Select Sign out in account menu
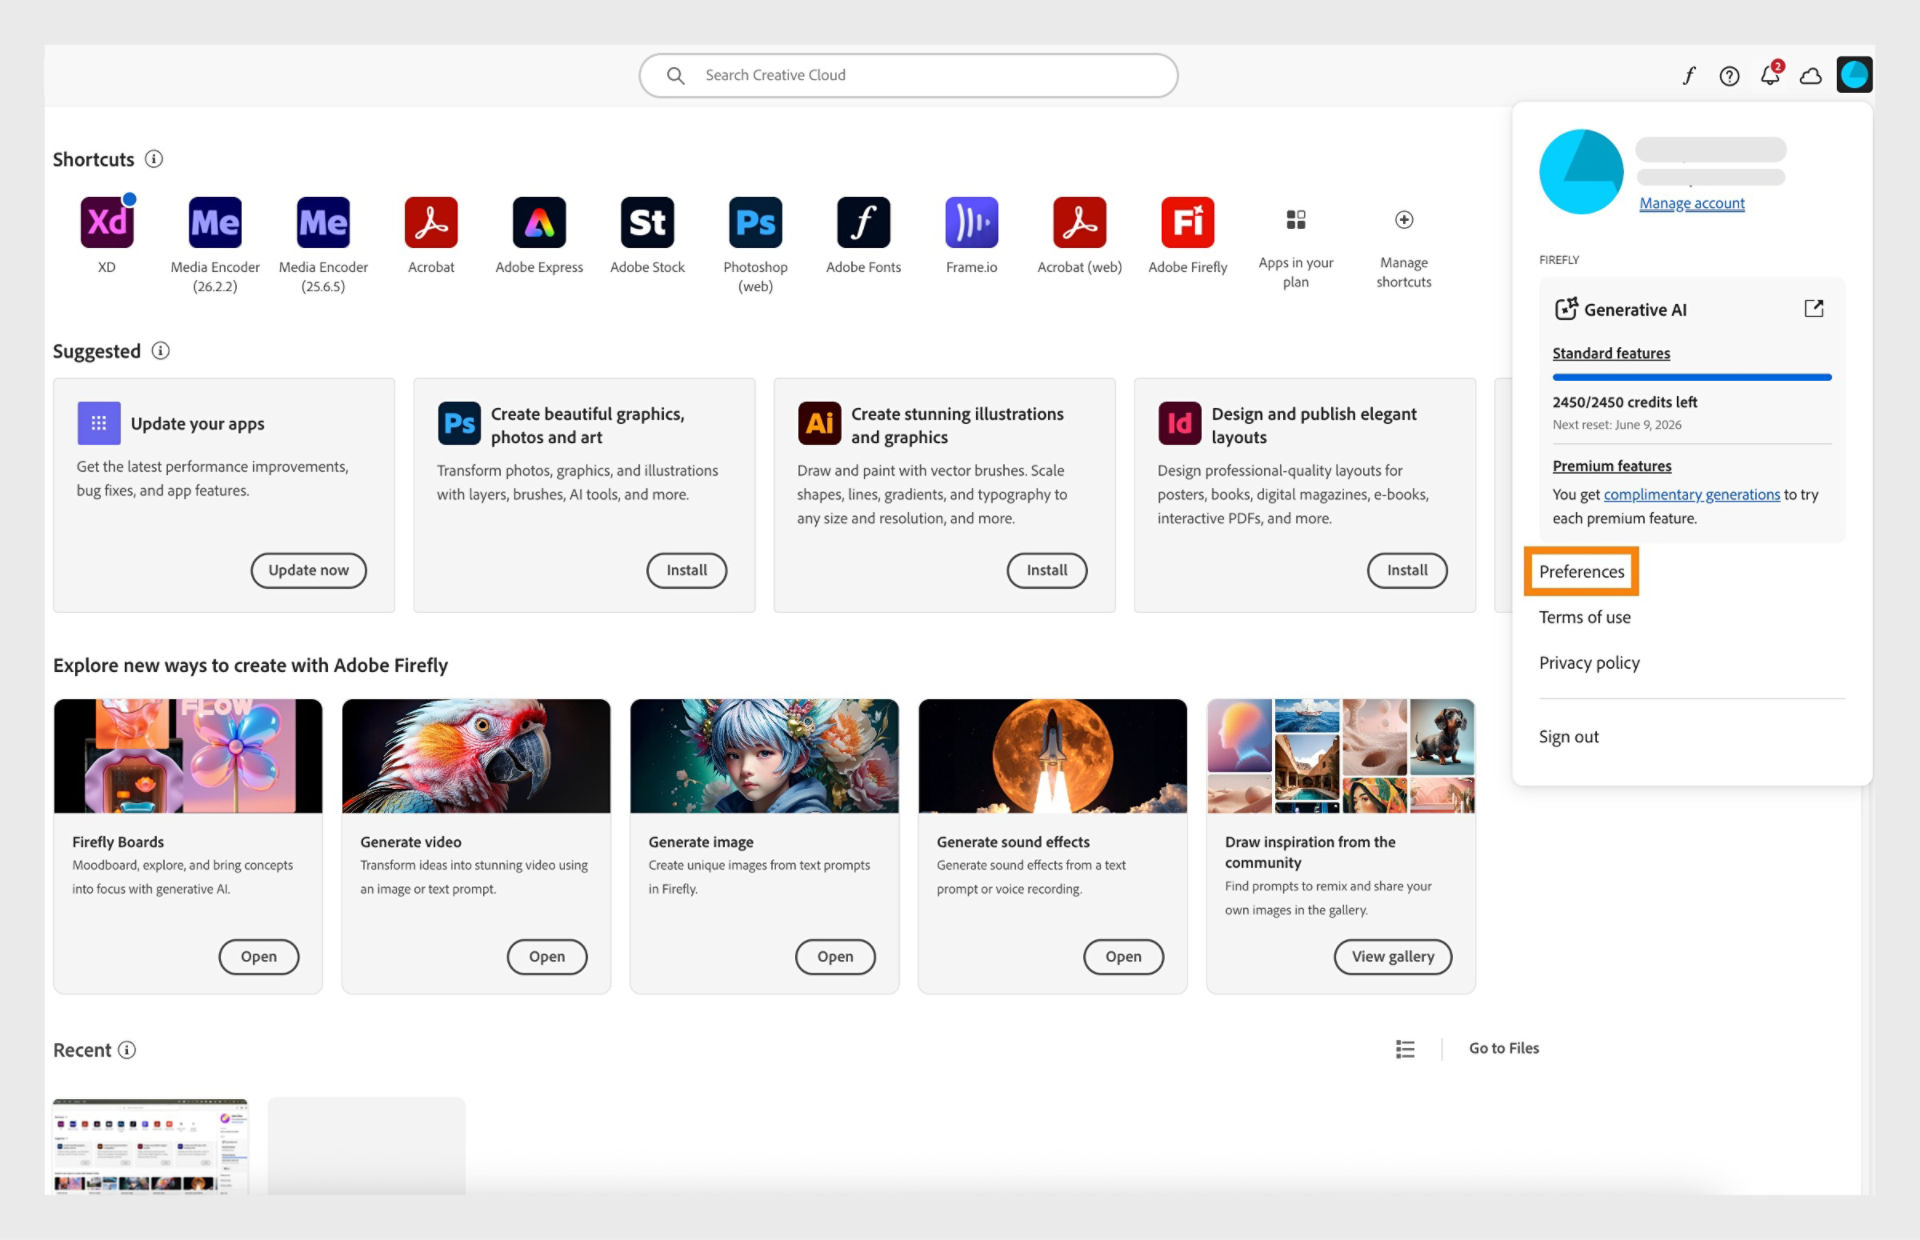The height and width of the screenshot is (1240, 1920). tap(1569, 737)
